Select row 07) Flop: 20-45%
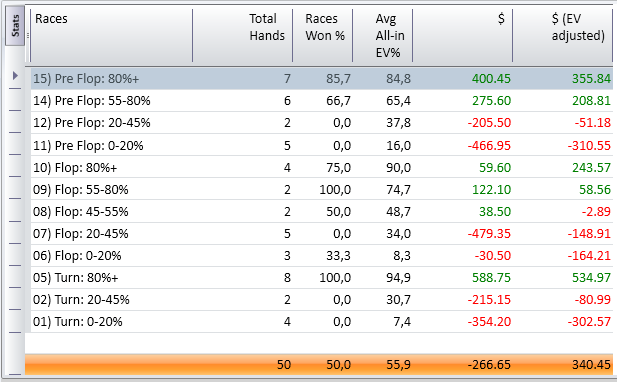The image size is (617, 382). [321, 234]
